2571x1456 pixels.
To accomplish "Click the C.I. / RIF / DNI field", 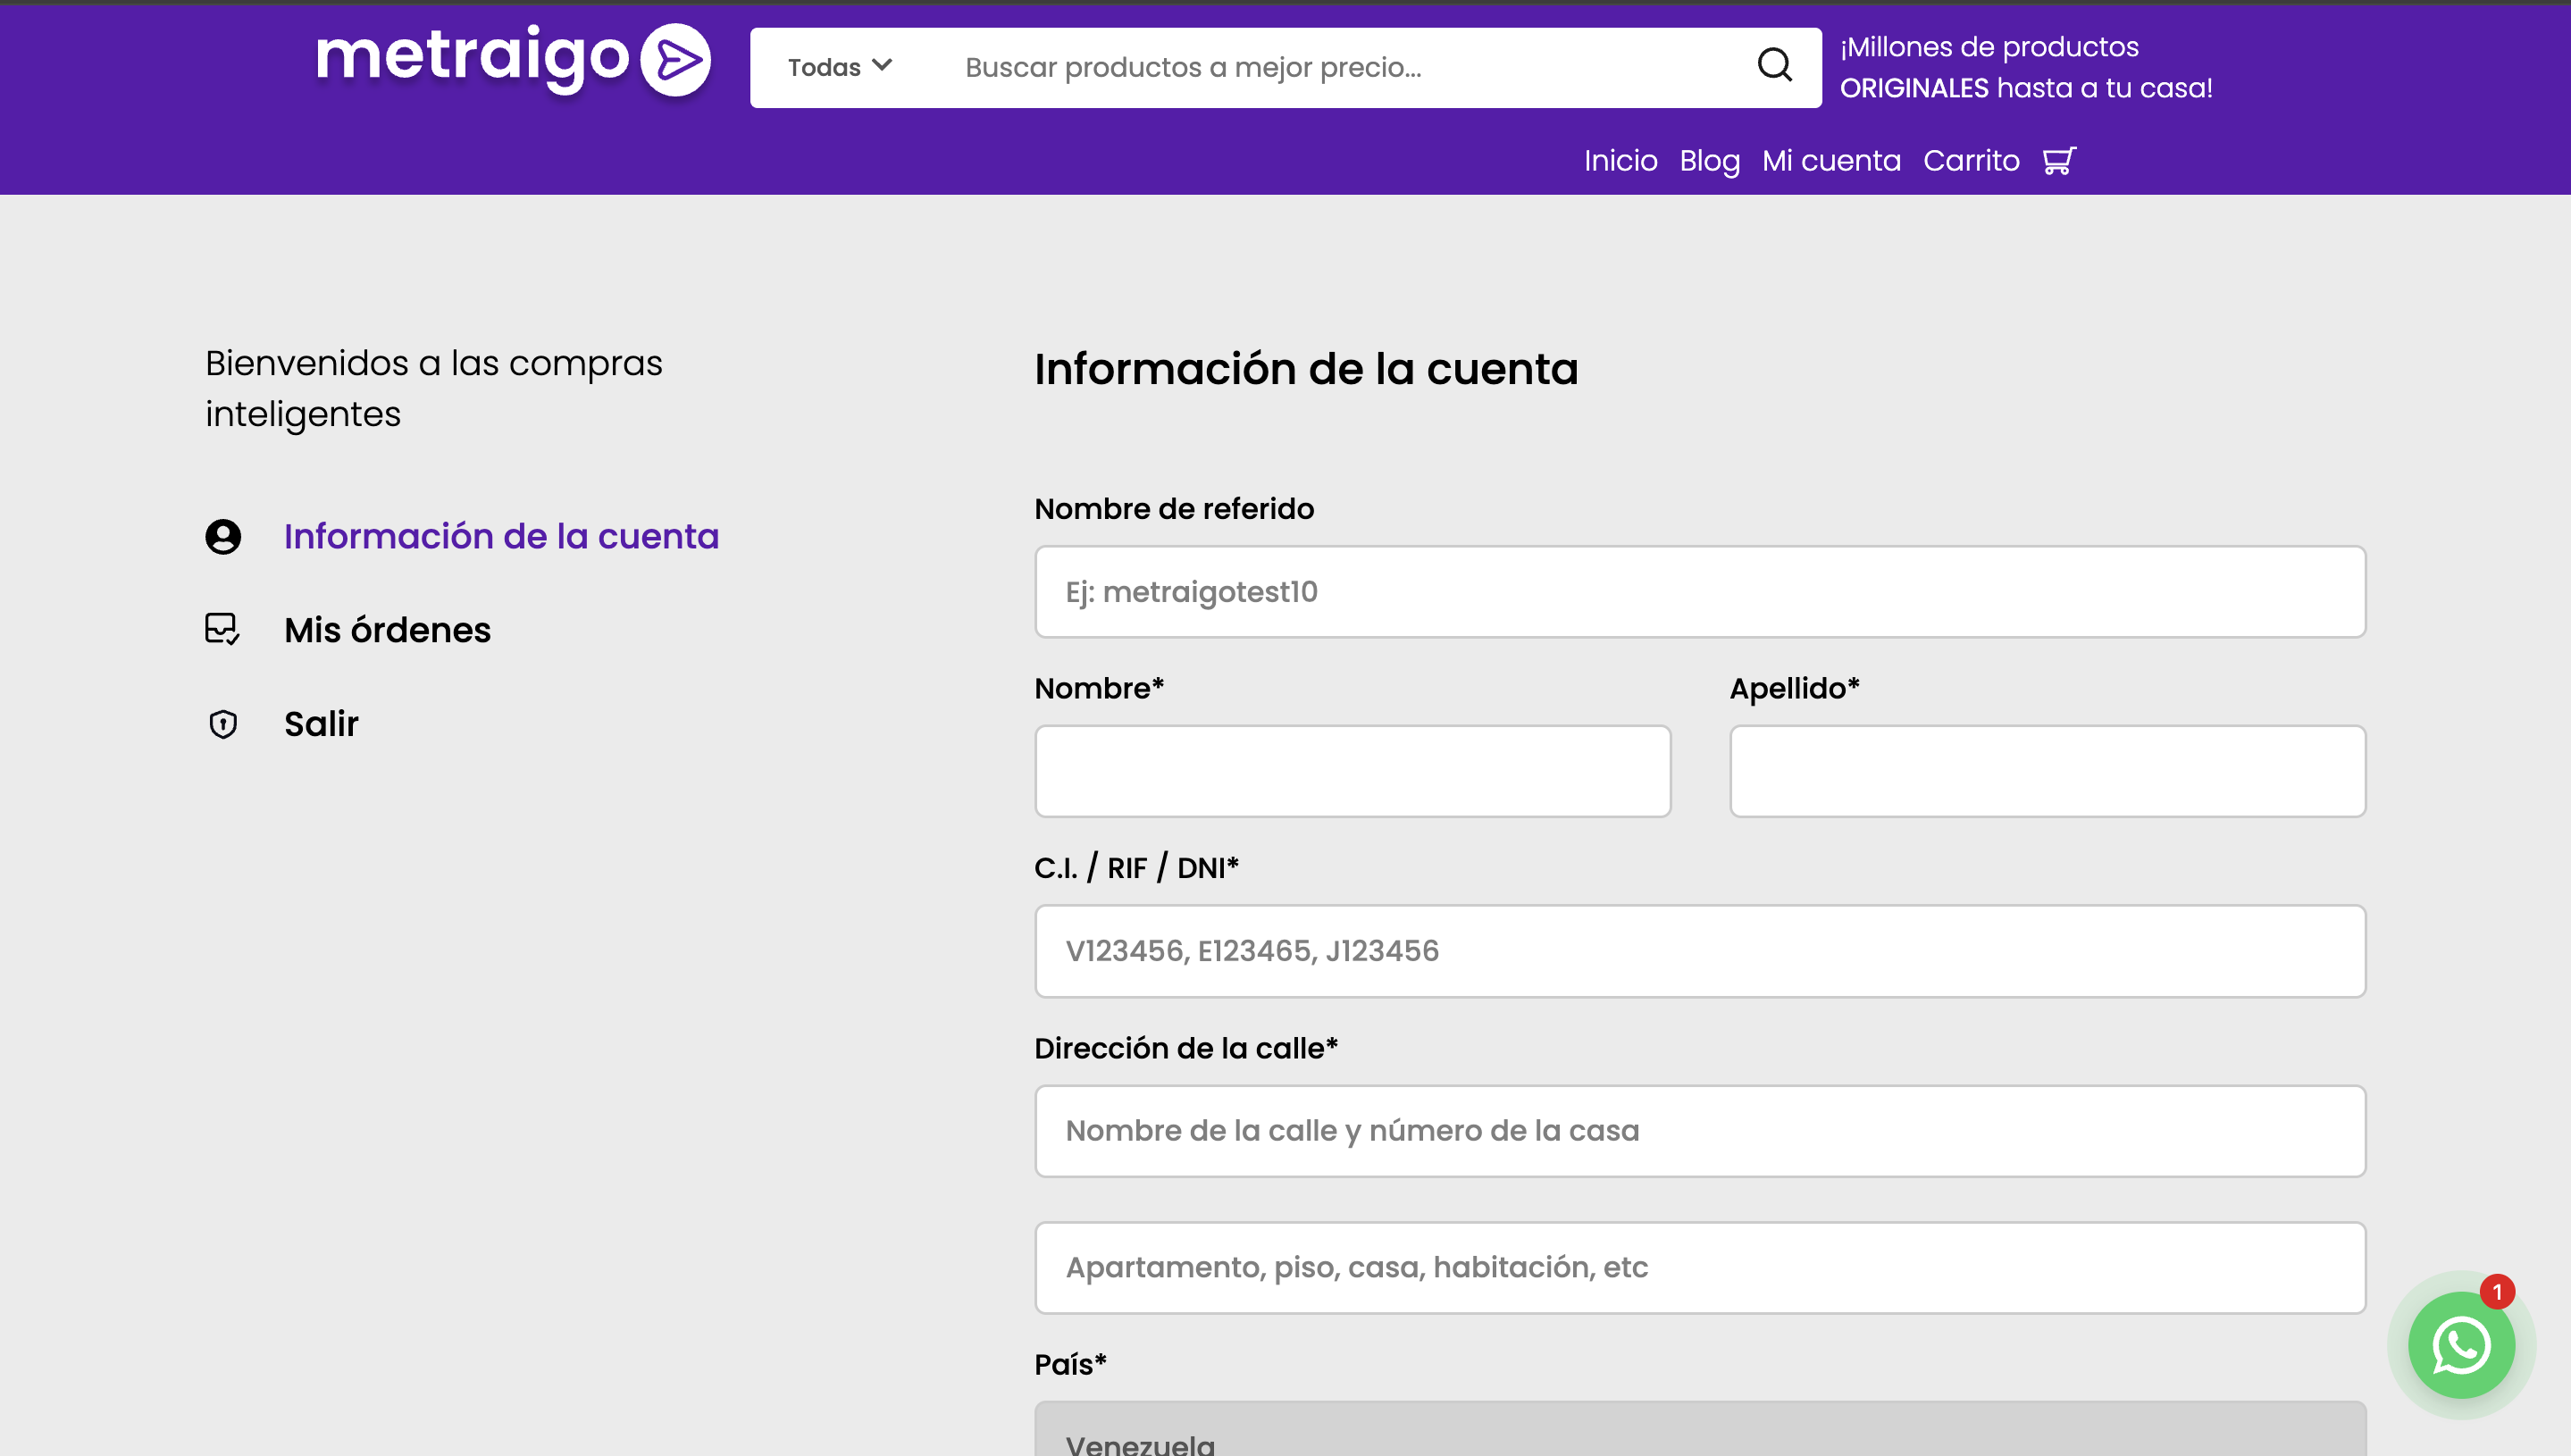I will 1700,951.
